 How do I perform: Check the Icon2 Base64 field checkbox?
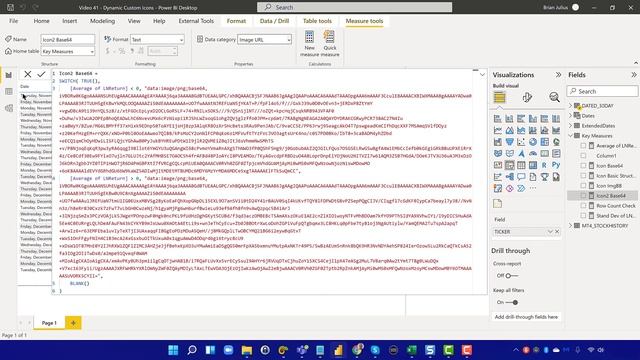(x=583, y=196)
